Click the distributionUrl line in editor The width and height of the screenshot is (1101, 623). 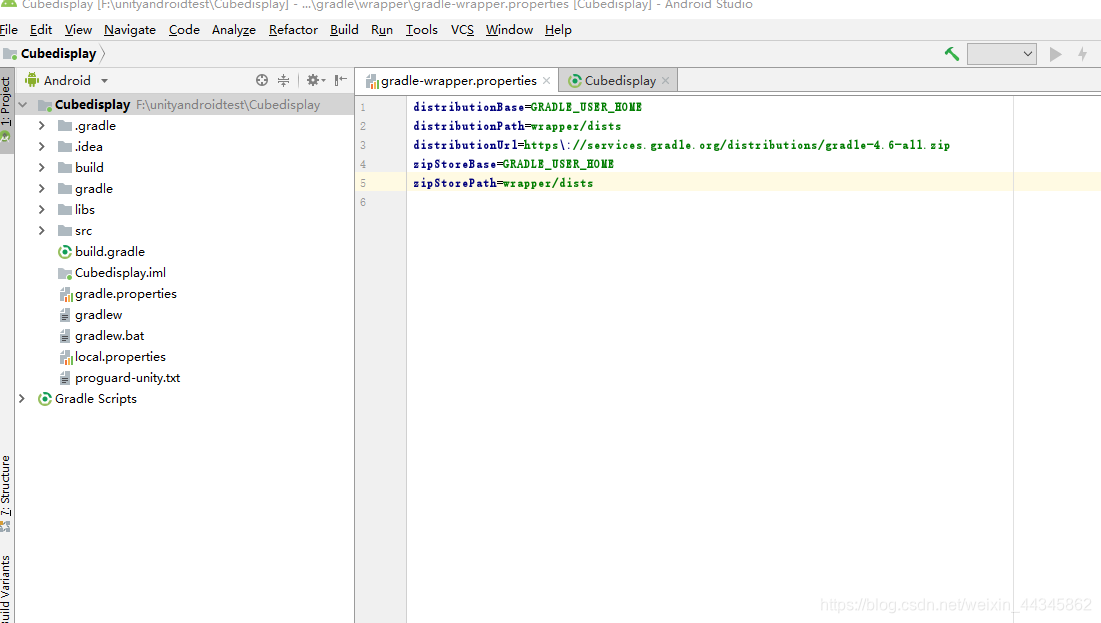point(681,145)
